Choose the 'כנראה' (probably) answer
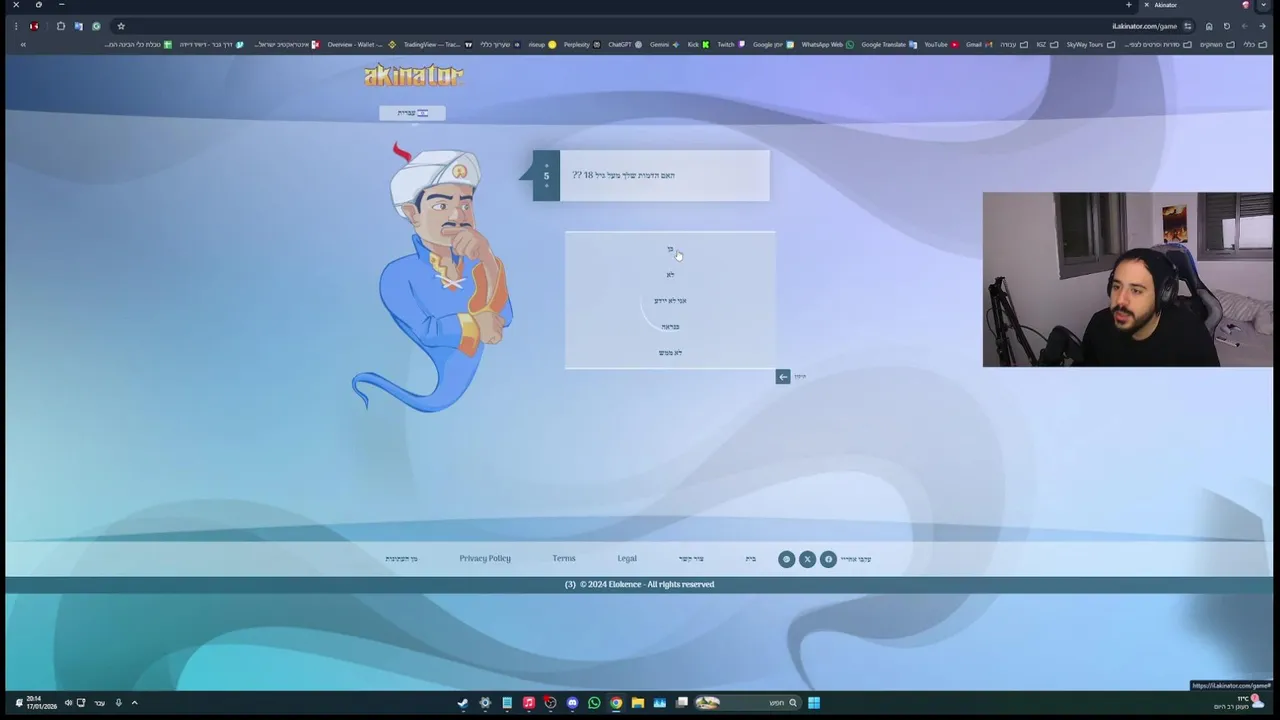The height and width of the screenshot is (720, 1280). (x=670, y=326)
